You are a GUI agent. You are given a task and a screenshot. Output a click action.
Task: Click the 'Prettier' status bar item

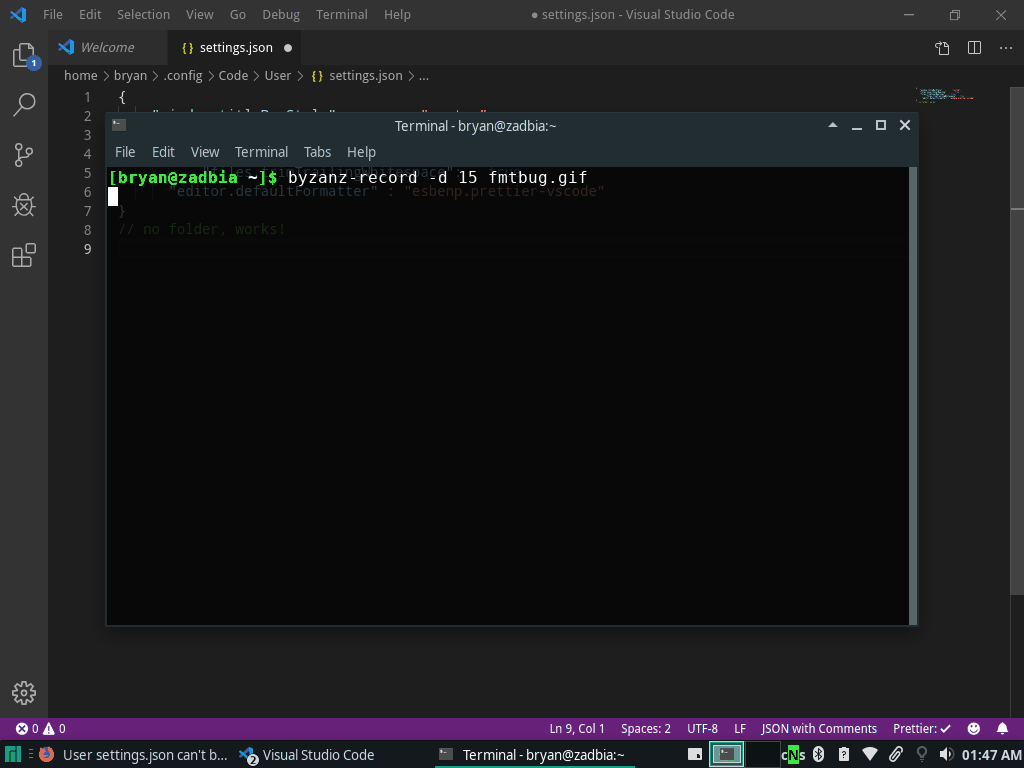point(922,728)
